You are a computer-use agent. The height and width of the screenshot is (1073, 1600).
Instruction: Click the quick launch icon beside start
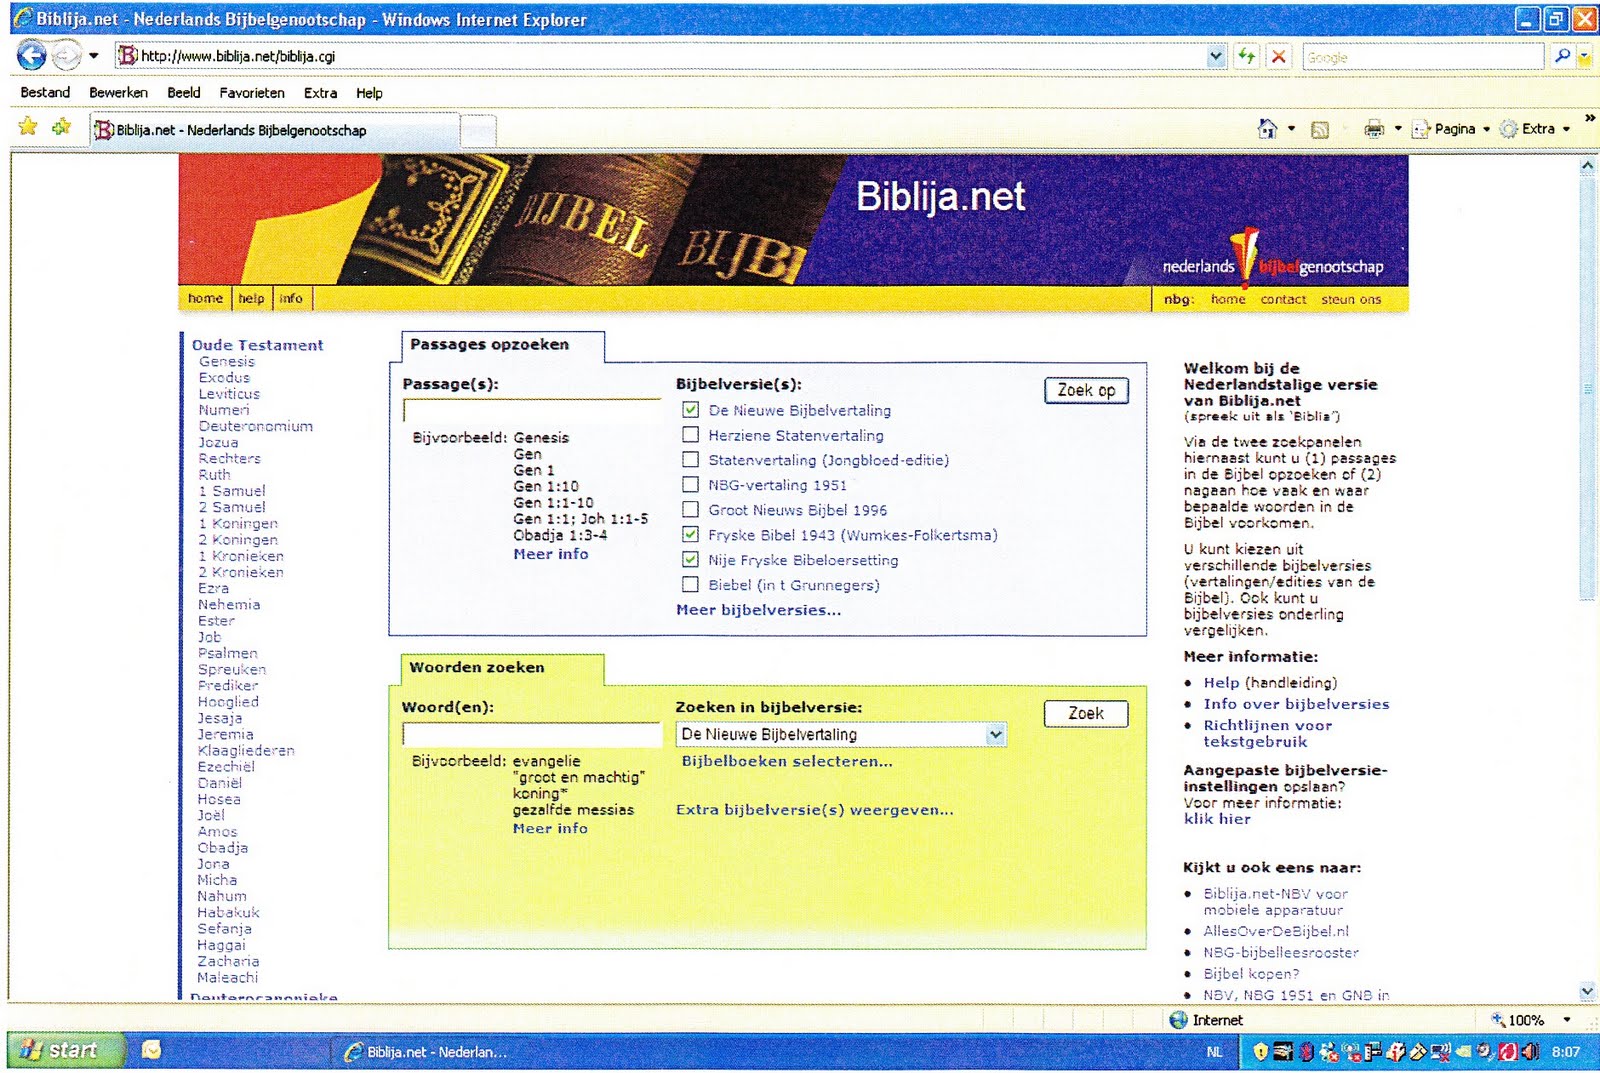point(152,1050)
